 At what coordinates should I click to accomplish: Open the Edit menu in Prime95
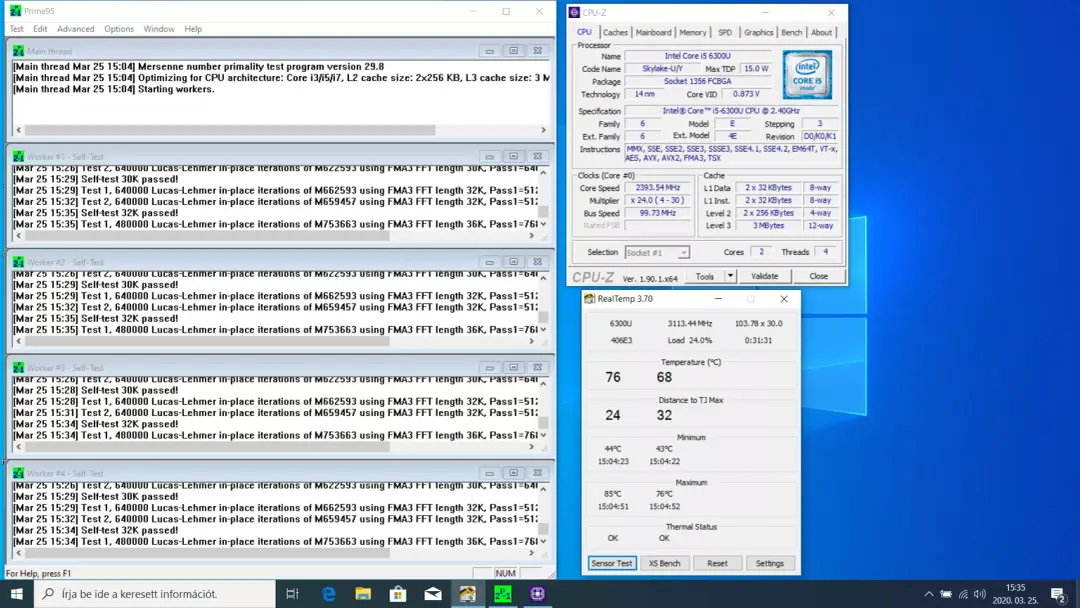[x=40, y=29]
